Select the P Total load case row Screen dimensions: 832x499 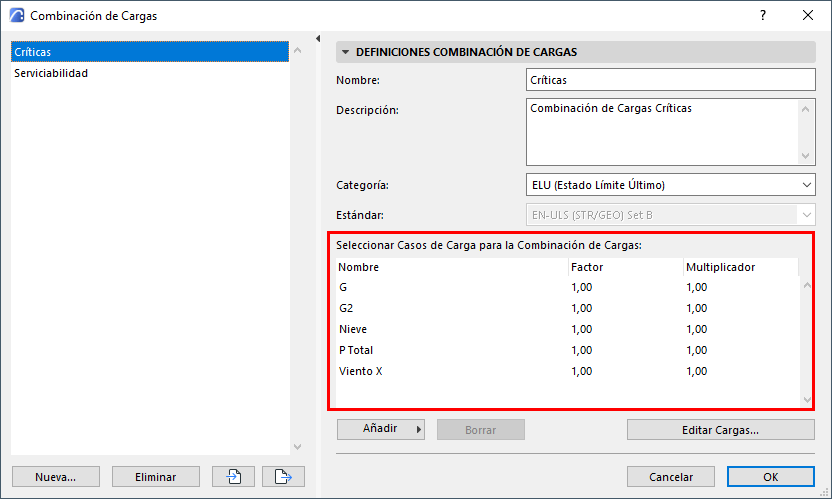pyautogui.click(x=567, y=350)
